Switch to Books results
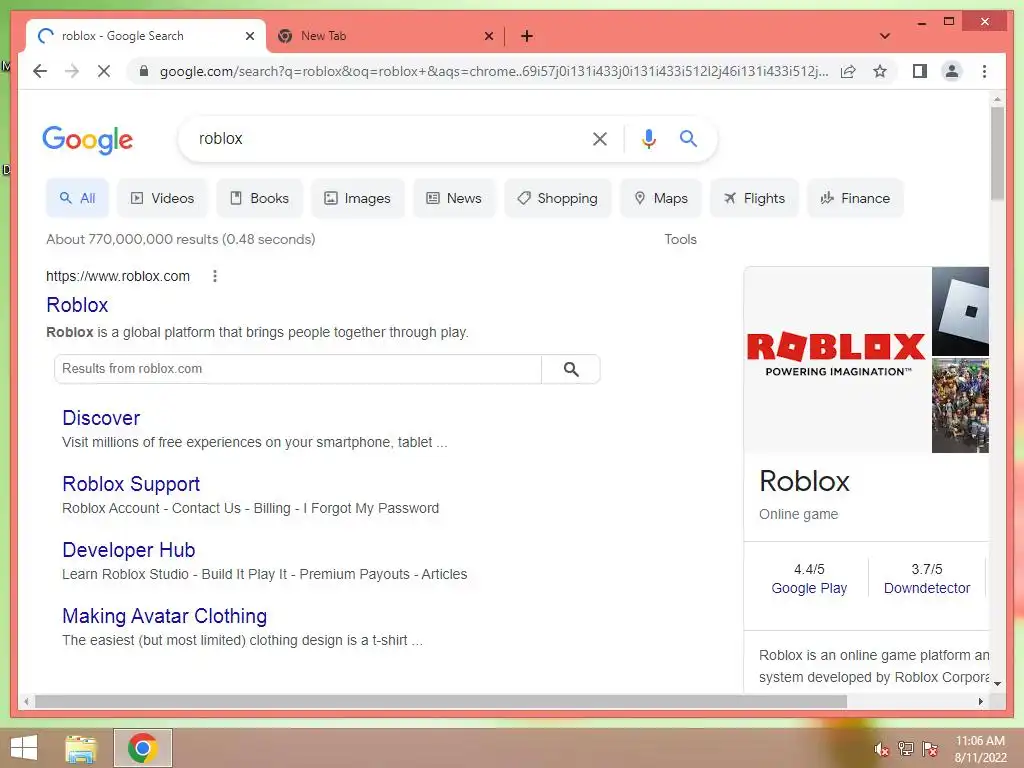The image size is (1024, 768). click(x=259, y=198)
